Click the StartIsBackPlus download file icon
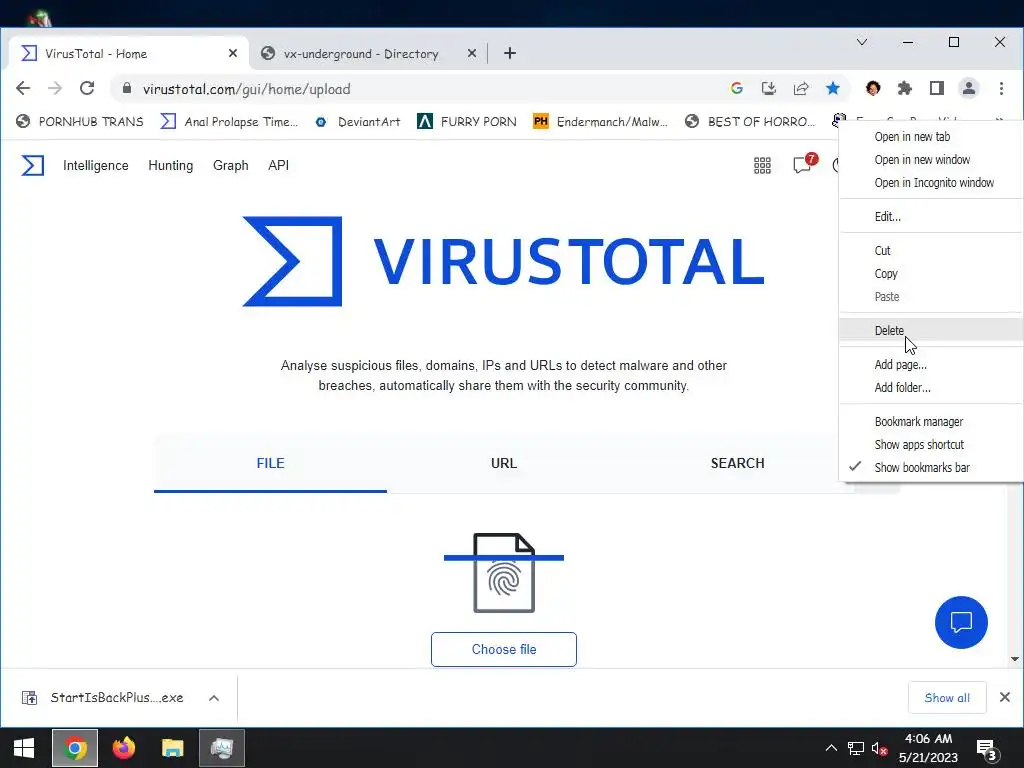Screen dimensions: 1024x768 (29, 697)
